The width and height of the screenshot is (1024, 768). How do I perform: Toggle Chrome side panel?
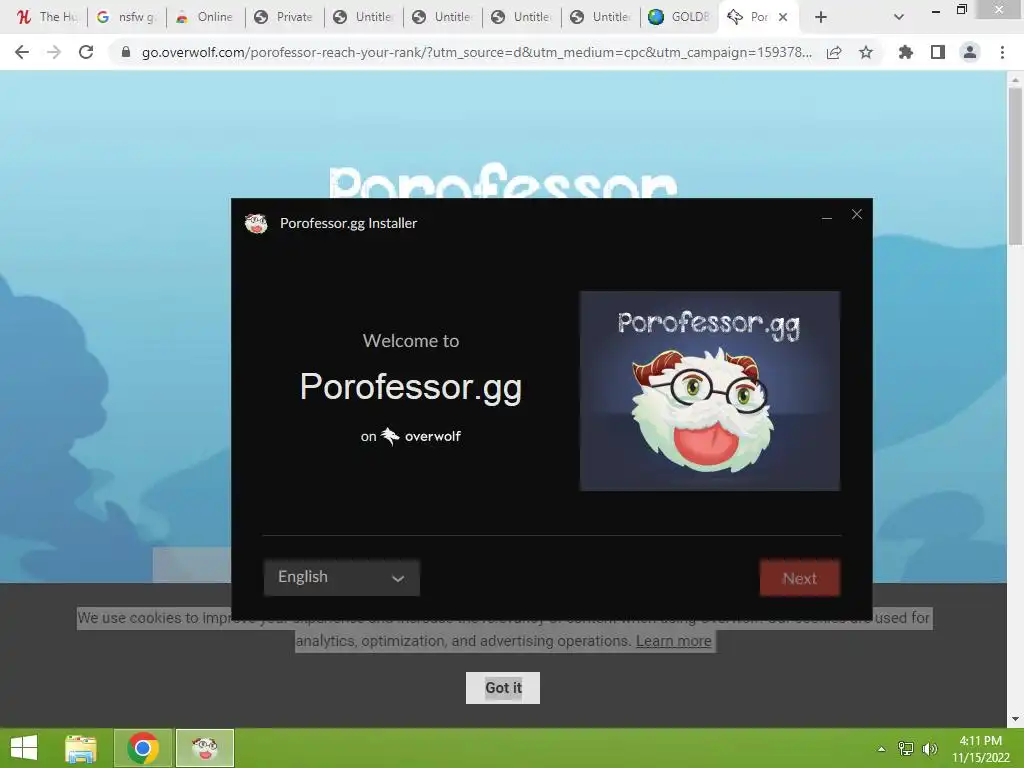click(x=938, y=52)
